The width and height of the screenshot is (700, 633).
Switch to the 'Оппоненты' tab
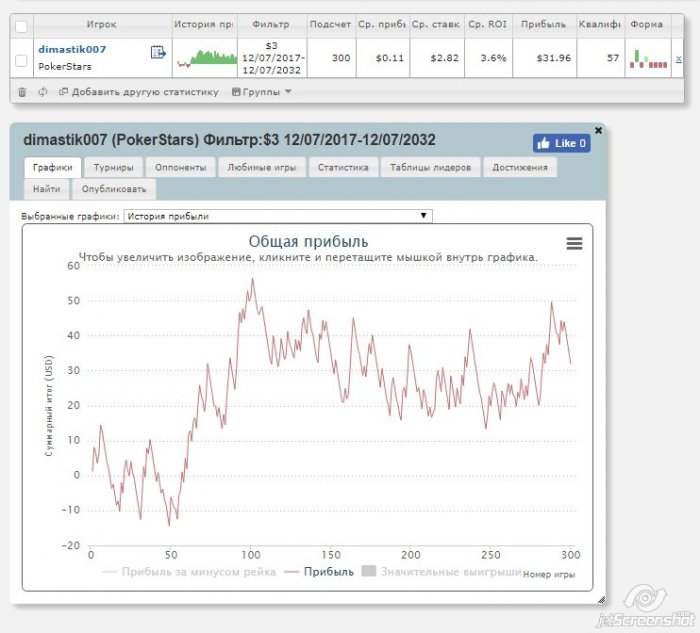click(180, 167)
